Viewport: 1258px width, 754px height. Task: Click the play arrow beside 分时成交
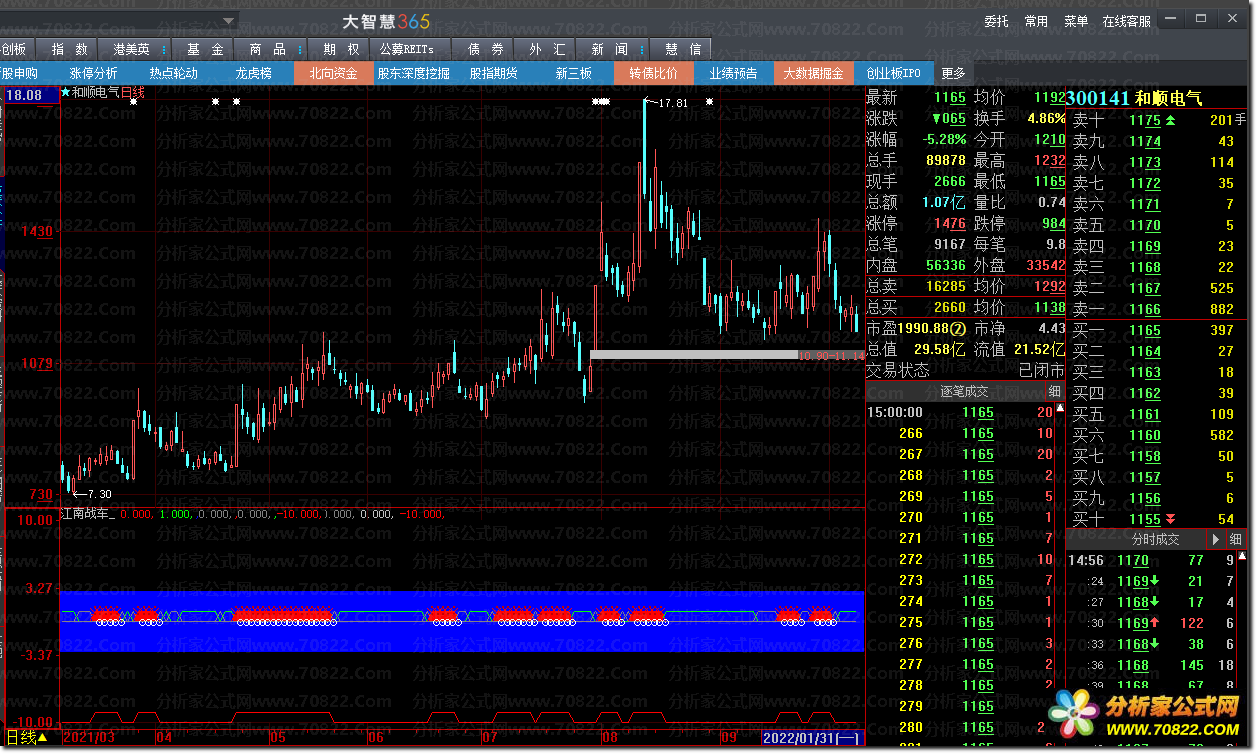[x=1217, y=539]
